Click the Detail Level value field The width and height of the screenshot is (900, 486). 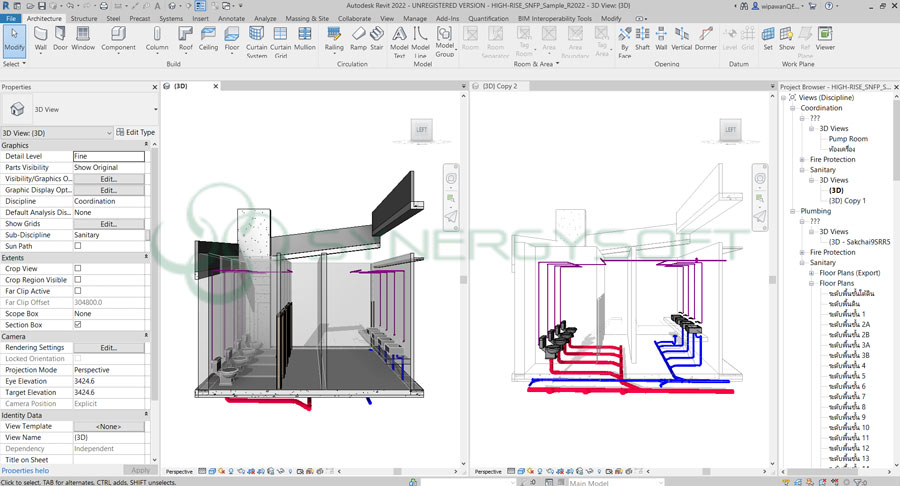108,156
